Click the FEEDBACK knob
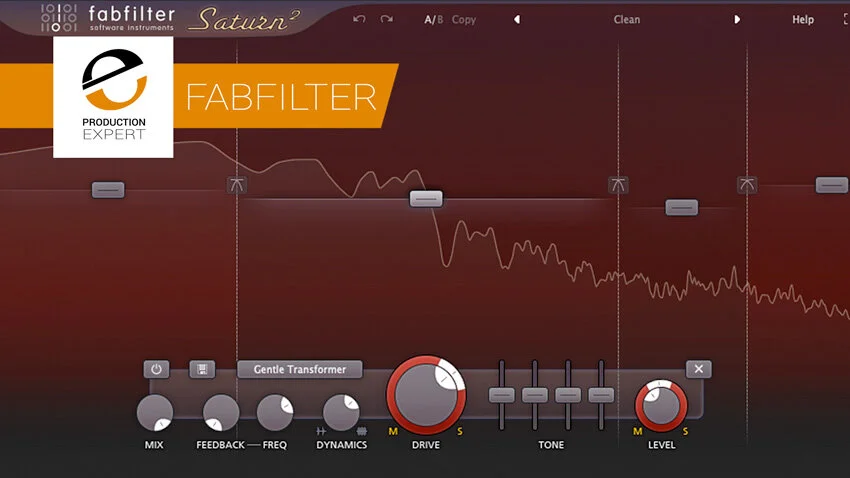Viewport: 850px width, 478px height. pyautogui.click(x=221, y=412)
